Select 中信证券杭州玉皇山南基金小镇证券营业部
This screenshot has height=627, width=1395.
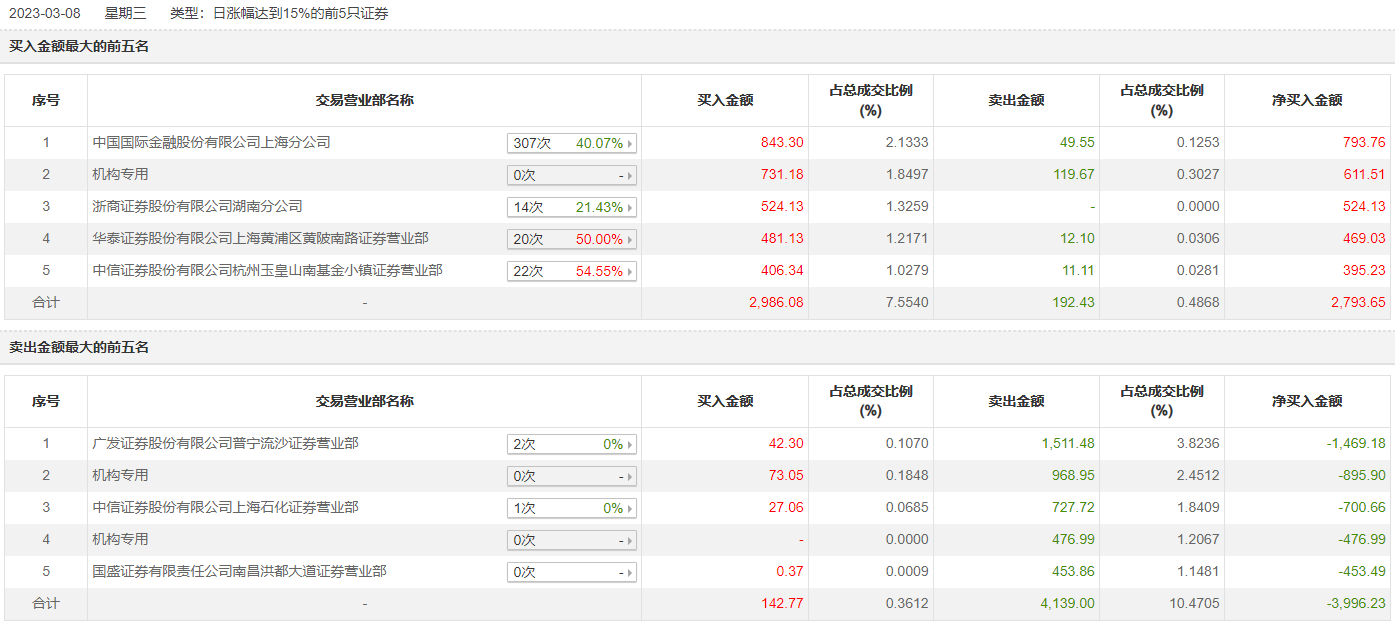pyautogui.click(x=267, y=271)
